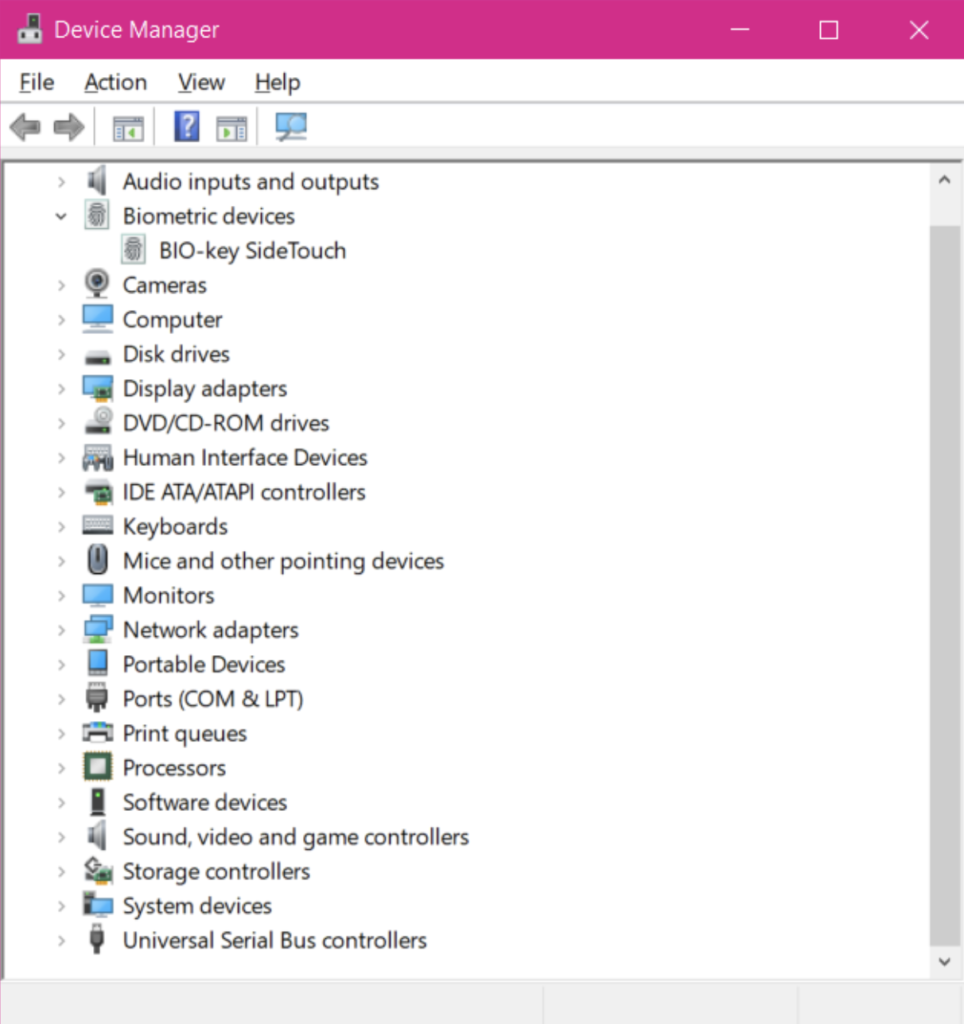Screen dimensions: 964x1024
Task: Expand the Computer chevron
Action: pos(61,320)
